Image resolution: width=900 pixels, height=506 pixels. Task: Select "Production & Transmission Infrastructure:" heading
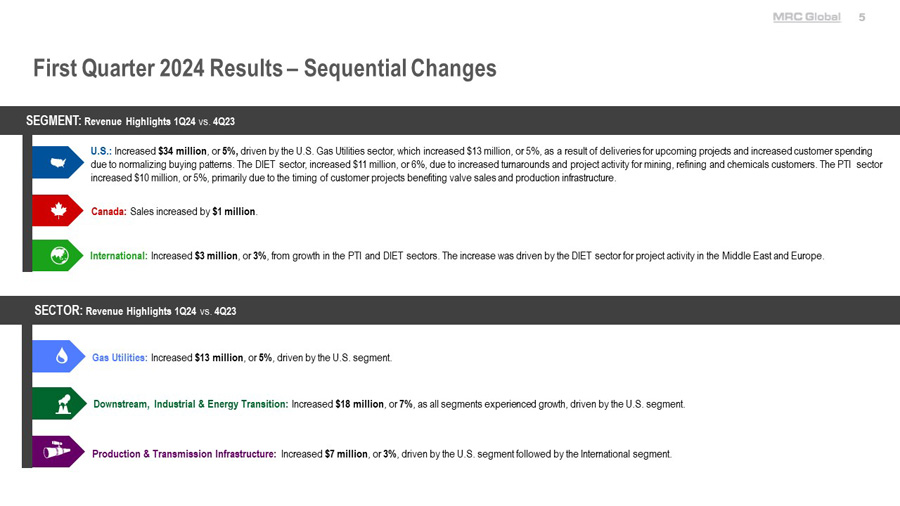click(184, 454)
